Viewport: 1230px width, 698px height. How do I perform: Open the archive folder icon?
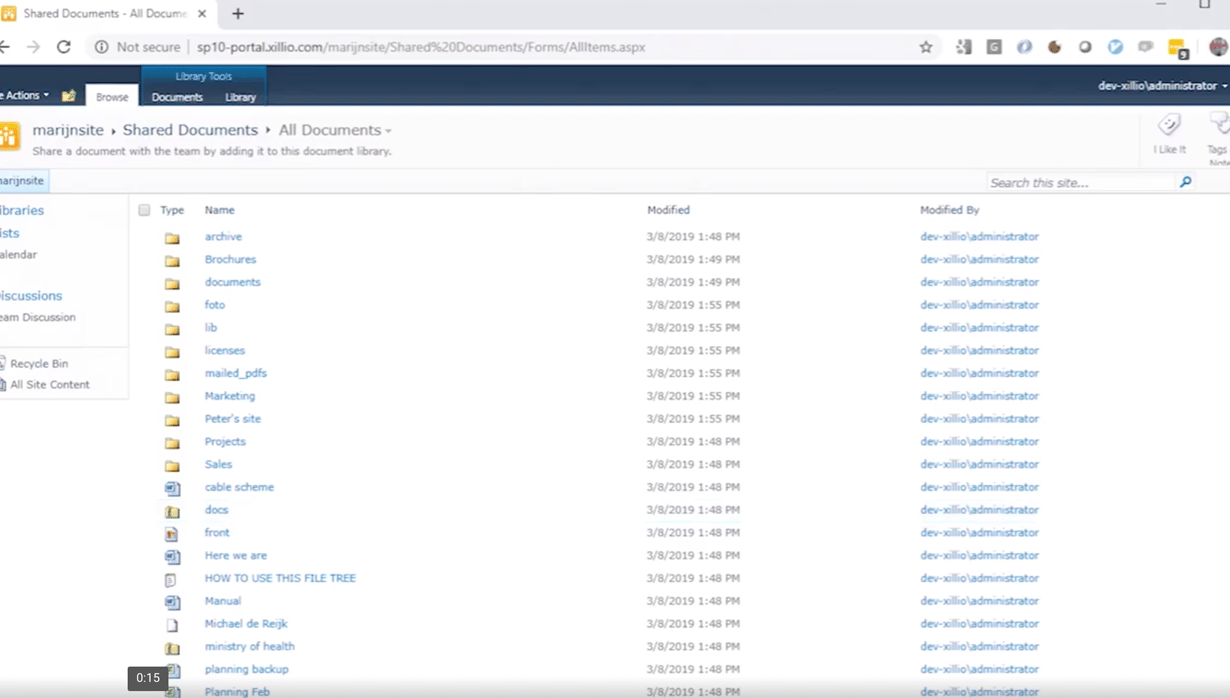tap(172, 236)
